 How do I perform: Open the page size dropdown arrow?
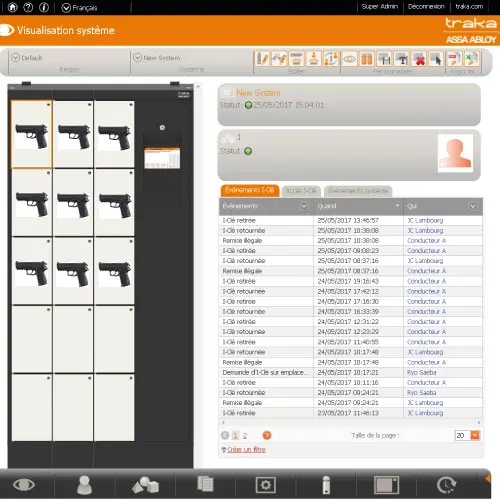(x=475, y=435)
